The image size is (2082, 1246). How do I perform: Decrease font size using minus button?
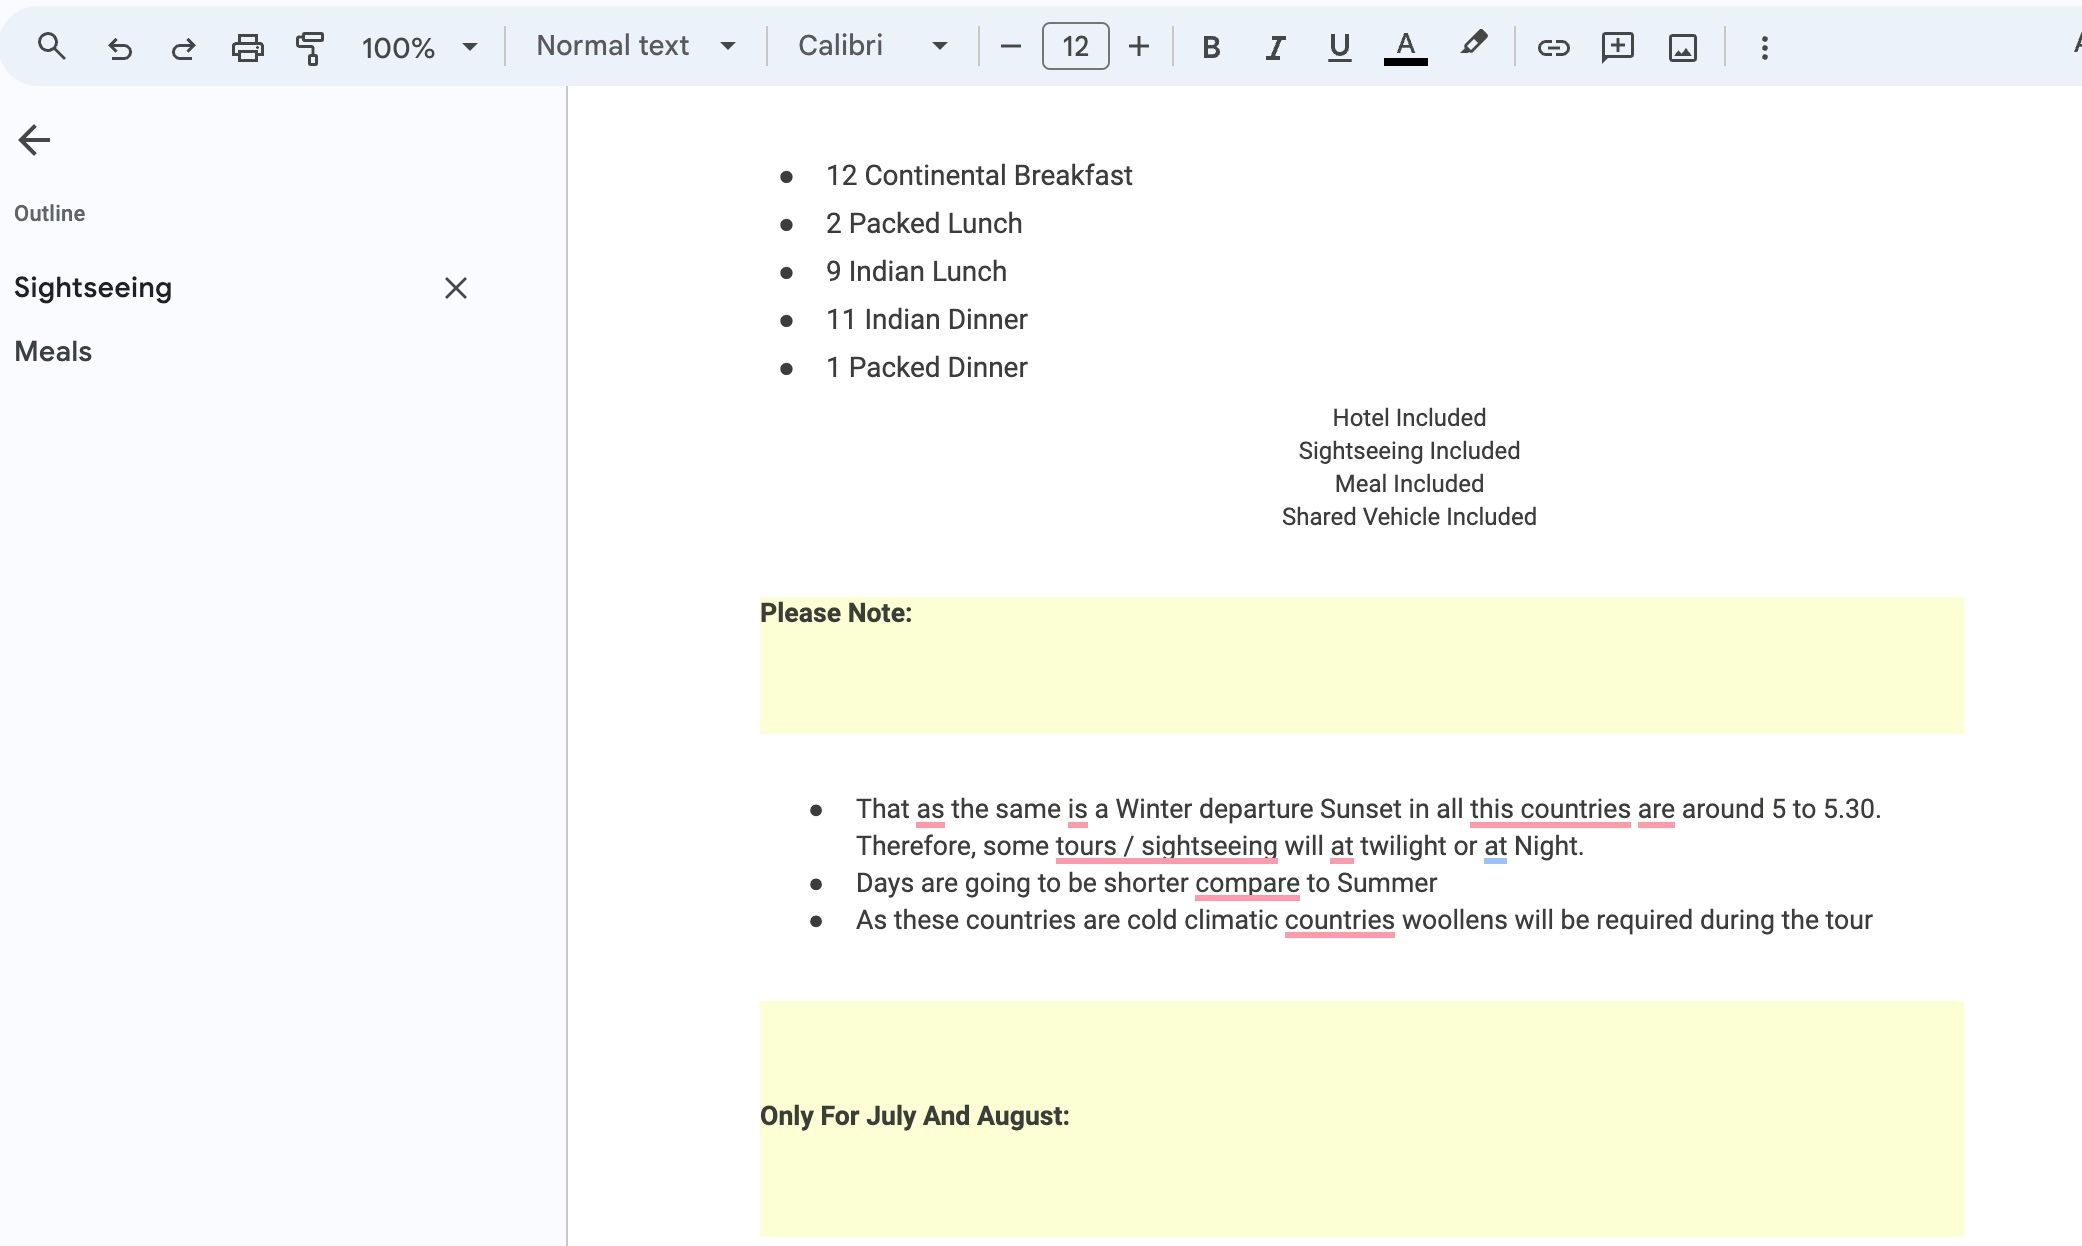pyautogui.click(x=1010, y=46)
